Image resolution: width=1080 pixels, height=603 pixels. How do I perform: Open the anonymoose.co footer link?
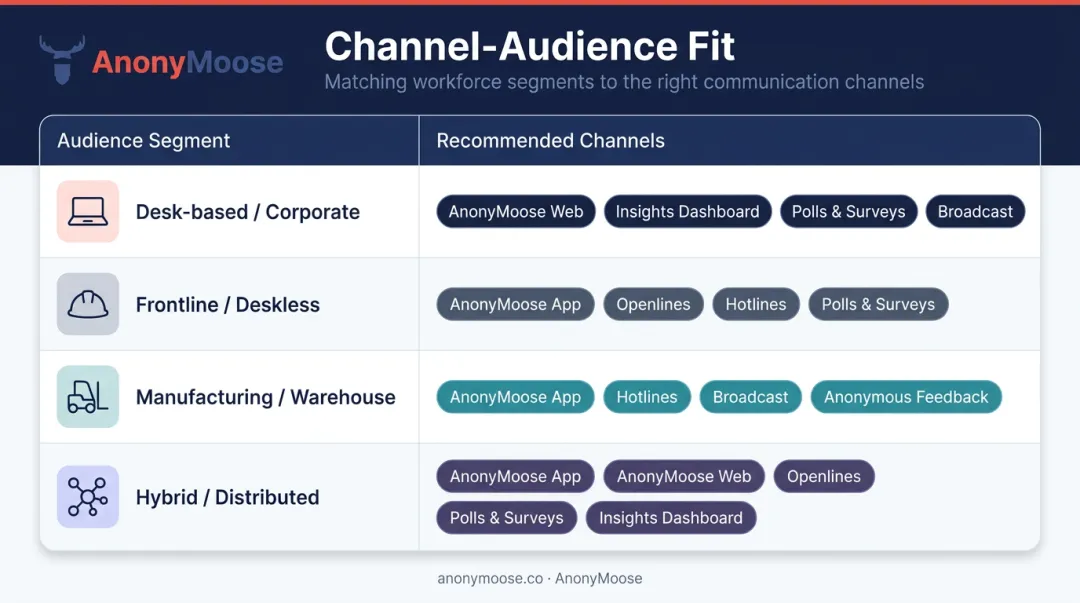[490, 578]
